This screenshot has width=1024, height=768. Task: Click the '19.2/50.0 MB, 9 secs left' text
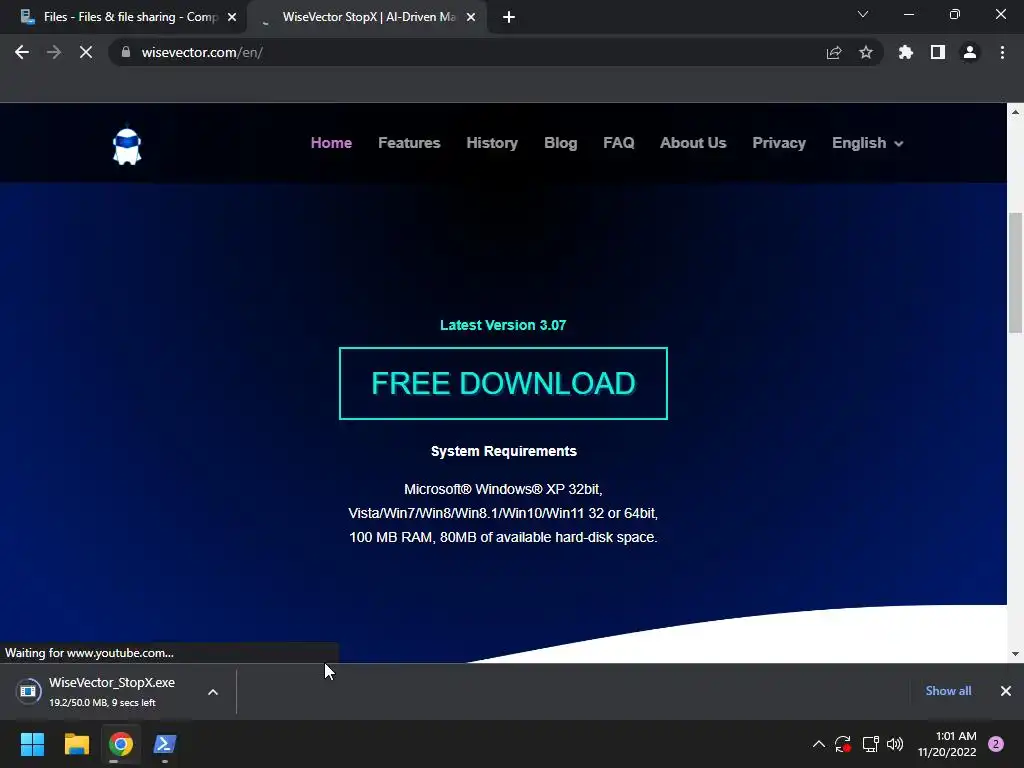102,703
